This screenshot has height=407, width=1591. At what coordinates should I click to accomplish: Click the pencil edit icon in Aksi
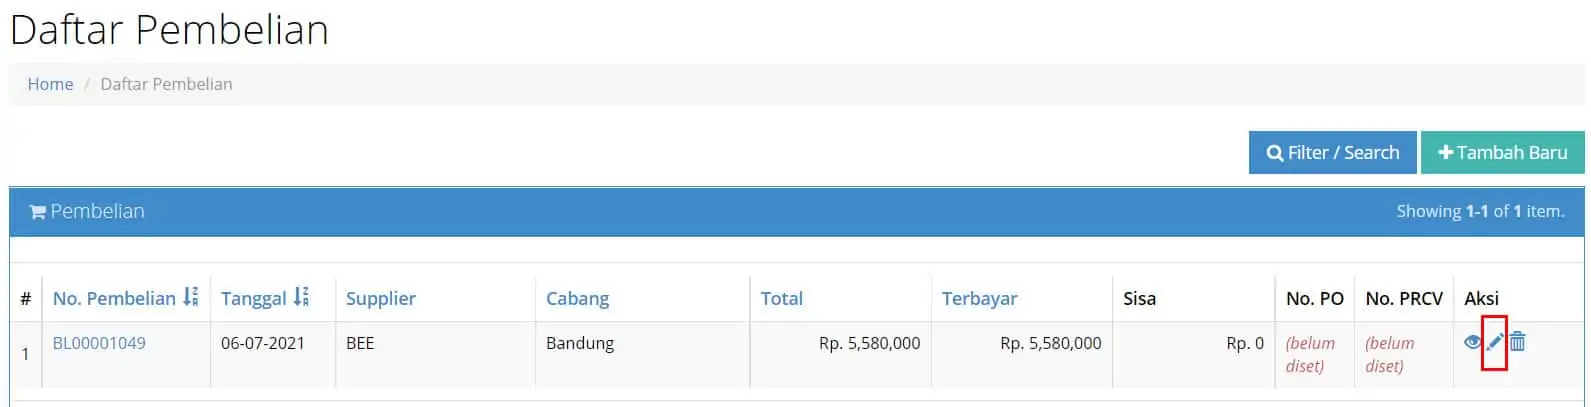(x=1494, y=342)
